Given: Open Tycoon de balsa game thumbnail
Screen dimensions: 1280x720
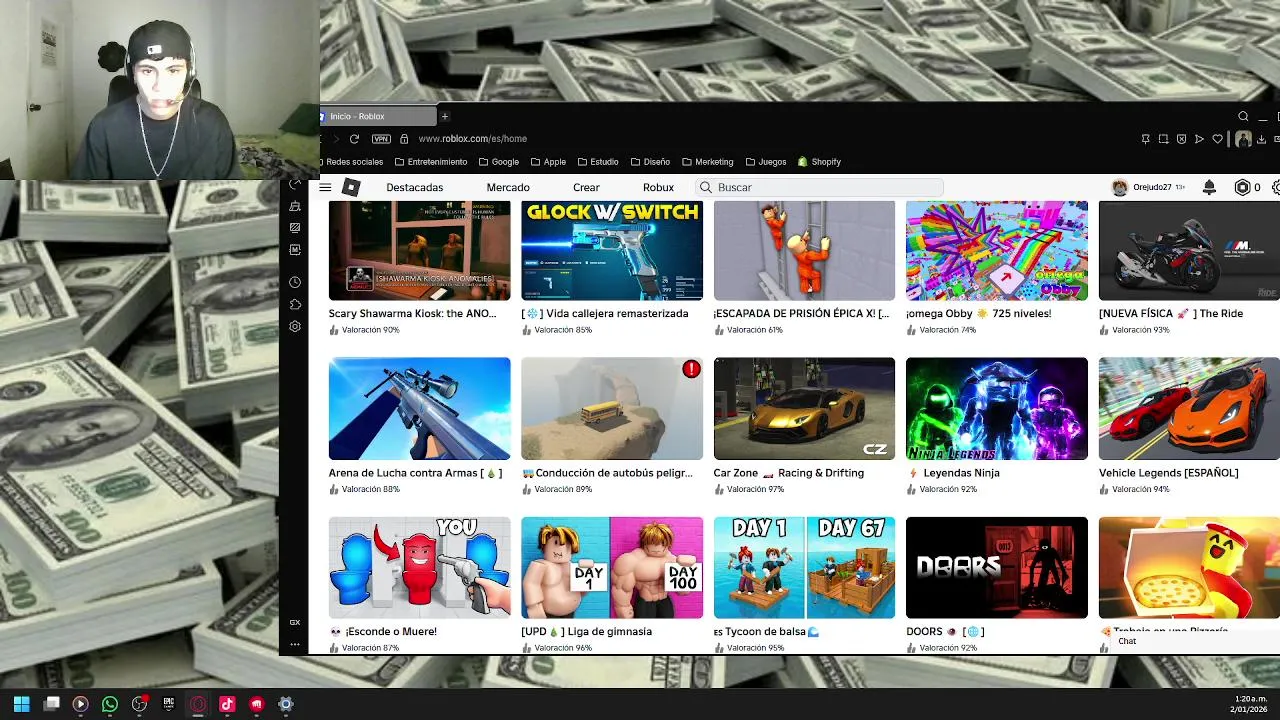Looking at the screenshot, I should coord(804,568).
